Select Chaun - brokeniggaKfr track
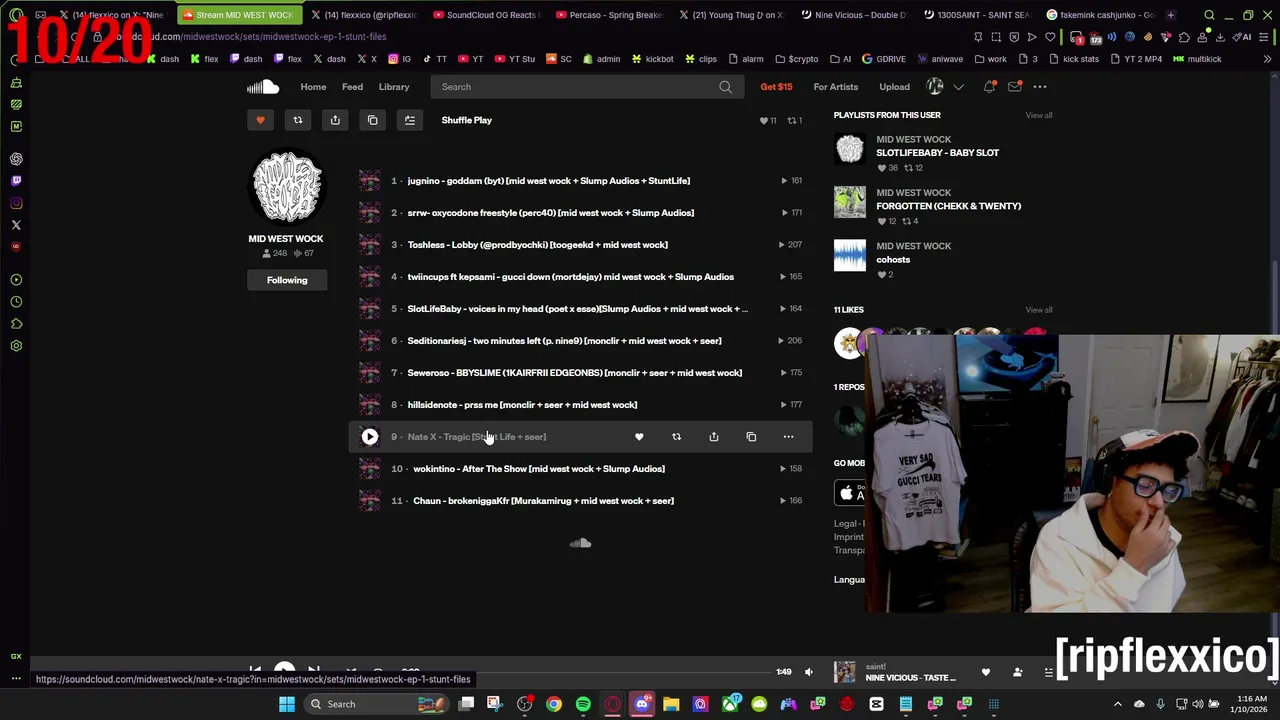1280x720 pixels. click(x=543, y=501)
